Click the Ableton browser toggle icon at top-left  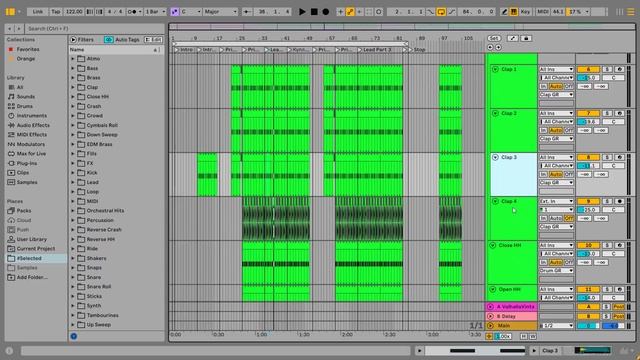pos(10,12)
